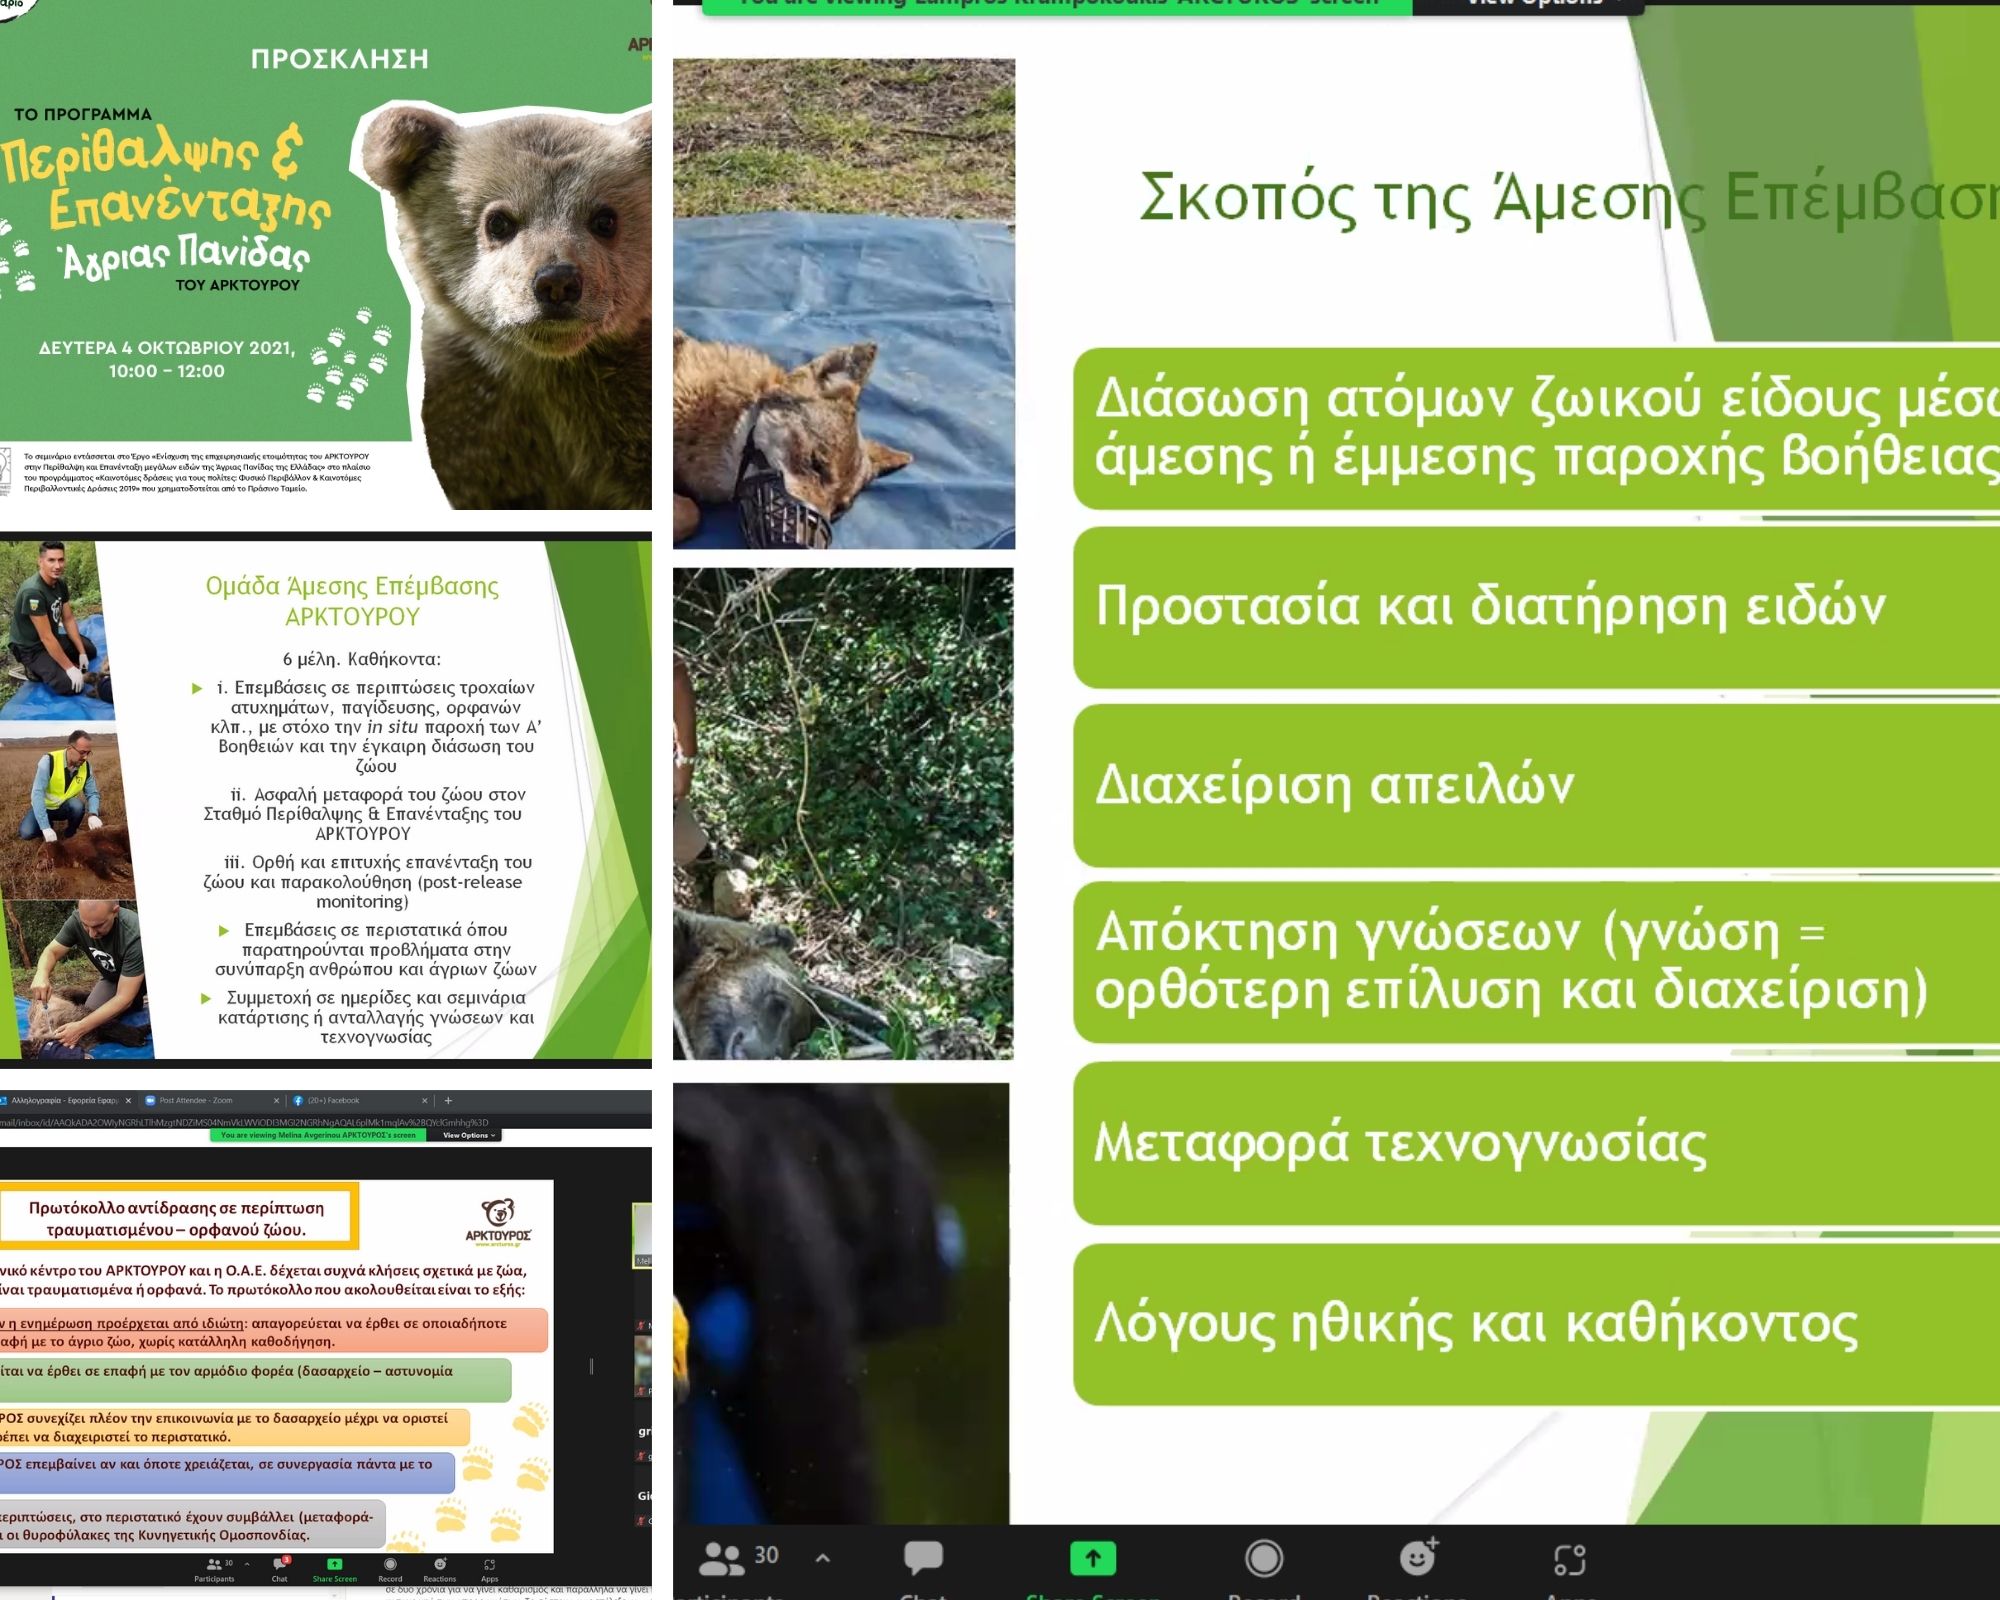Click green Share Screen icon in large toolbar
Screen dimensions: 2000x1600
(1092, 1558)
